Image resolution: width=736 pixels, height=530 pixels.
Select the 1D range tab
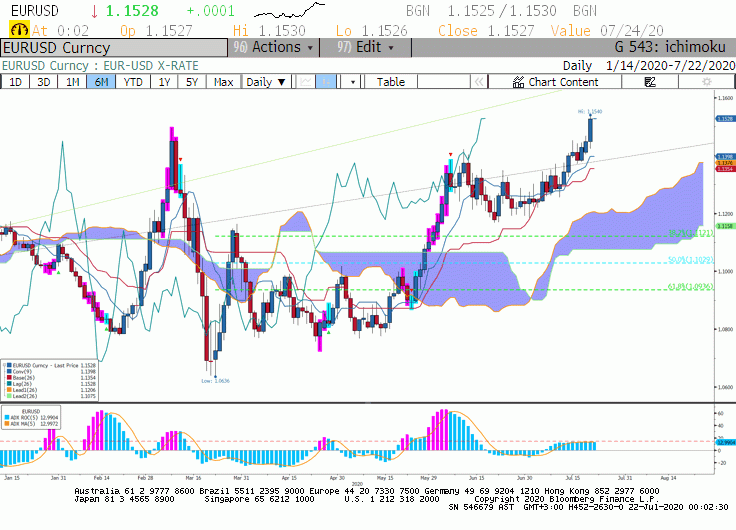coord(15,82)
